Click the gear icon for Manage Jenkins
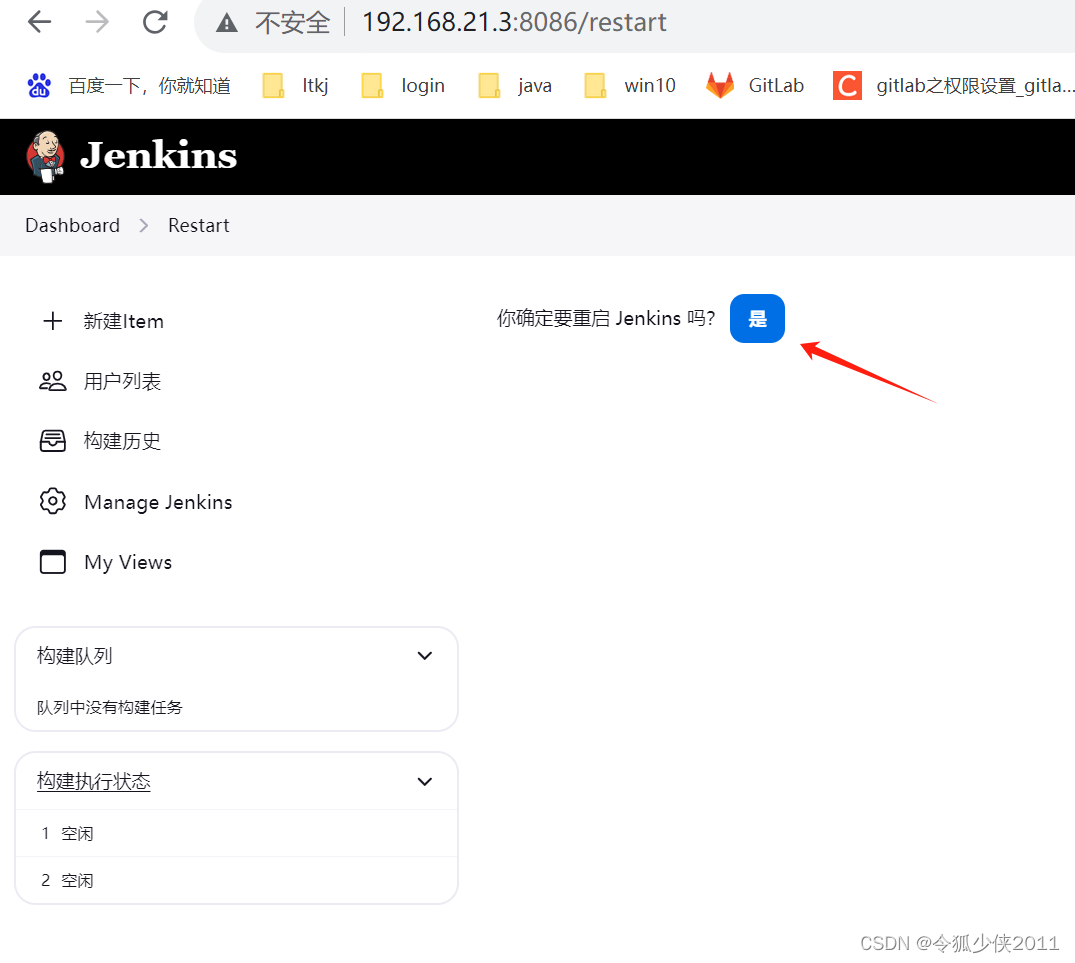Viewport: 1075px width, 963px height. 53,501
